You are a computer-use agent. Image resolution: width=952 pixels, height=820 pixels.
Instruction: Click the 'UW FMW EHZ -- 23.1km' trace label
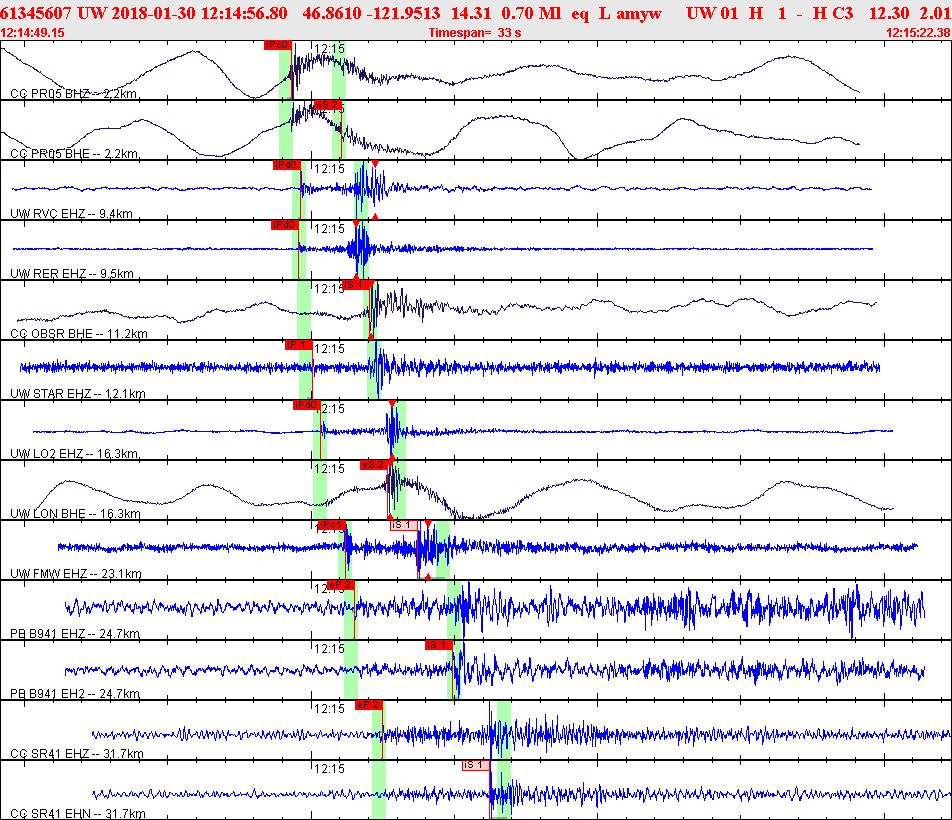coord(76,574)
